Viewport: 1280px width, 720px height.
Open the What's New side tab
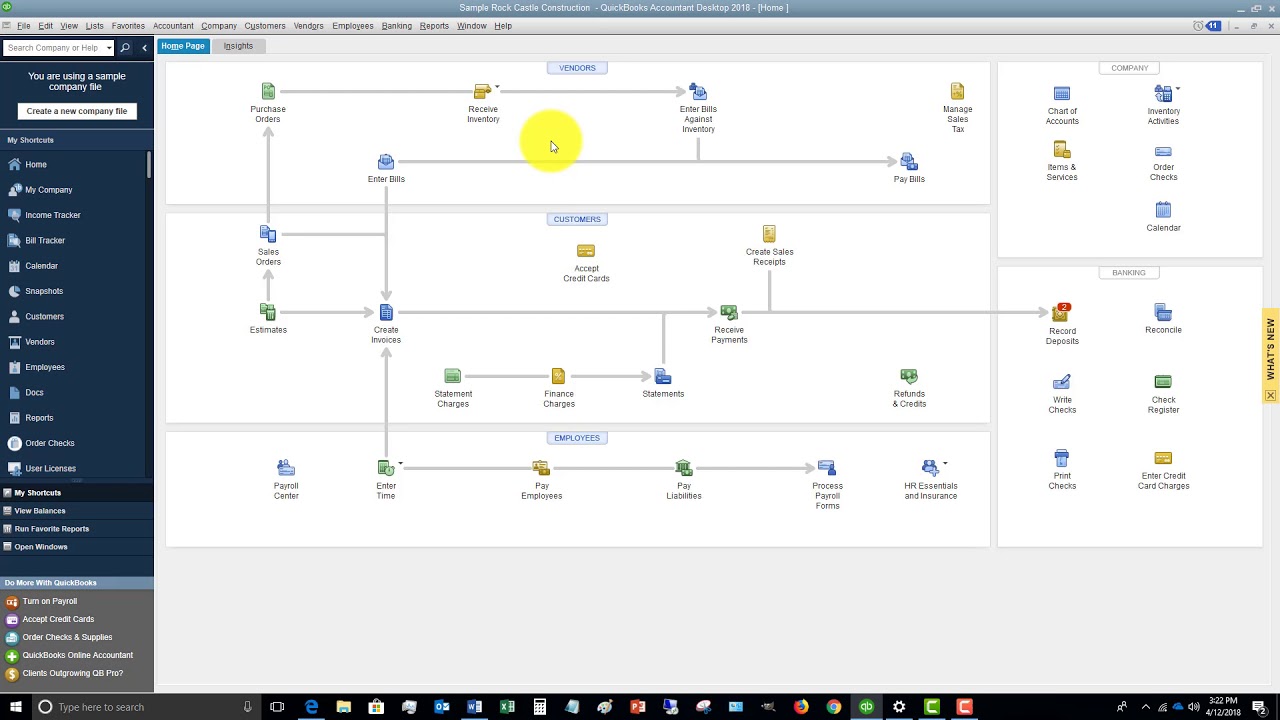1271,355
